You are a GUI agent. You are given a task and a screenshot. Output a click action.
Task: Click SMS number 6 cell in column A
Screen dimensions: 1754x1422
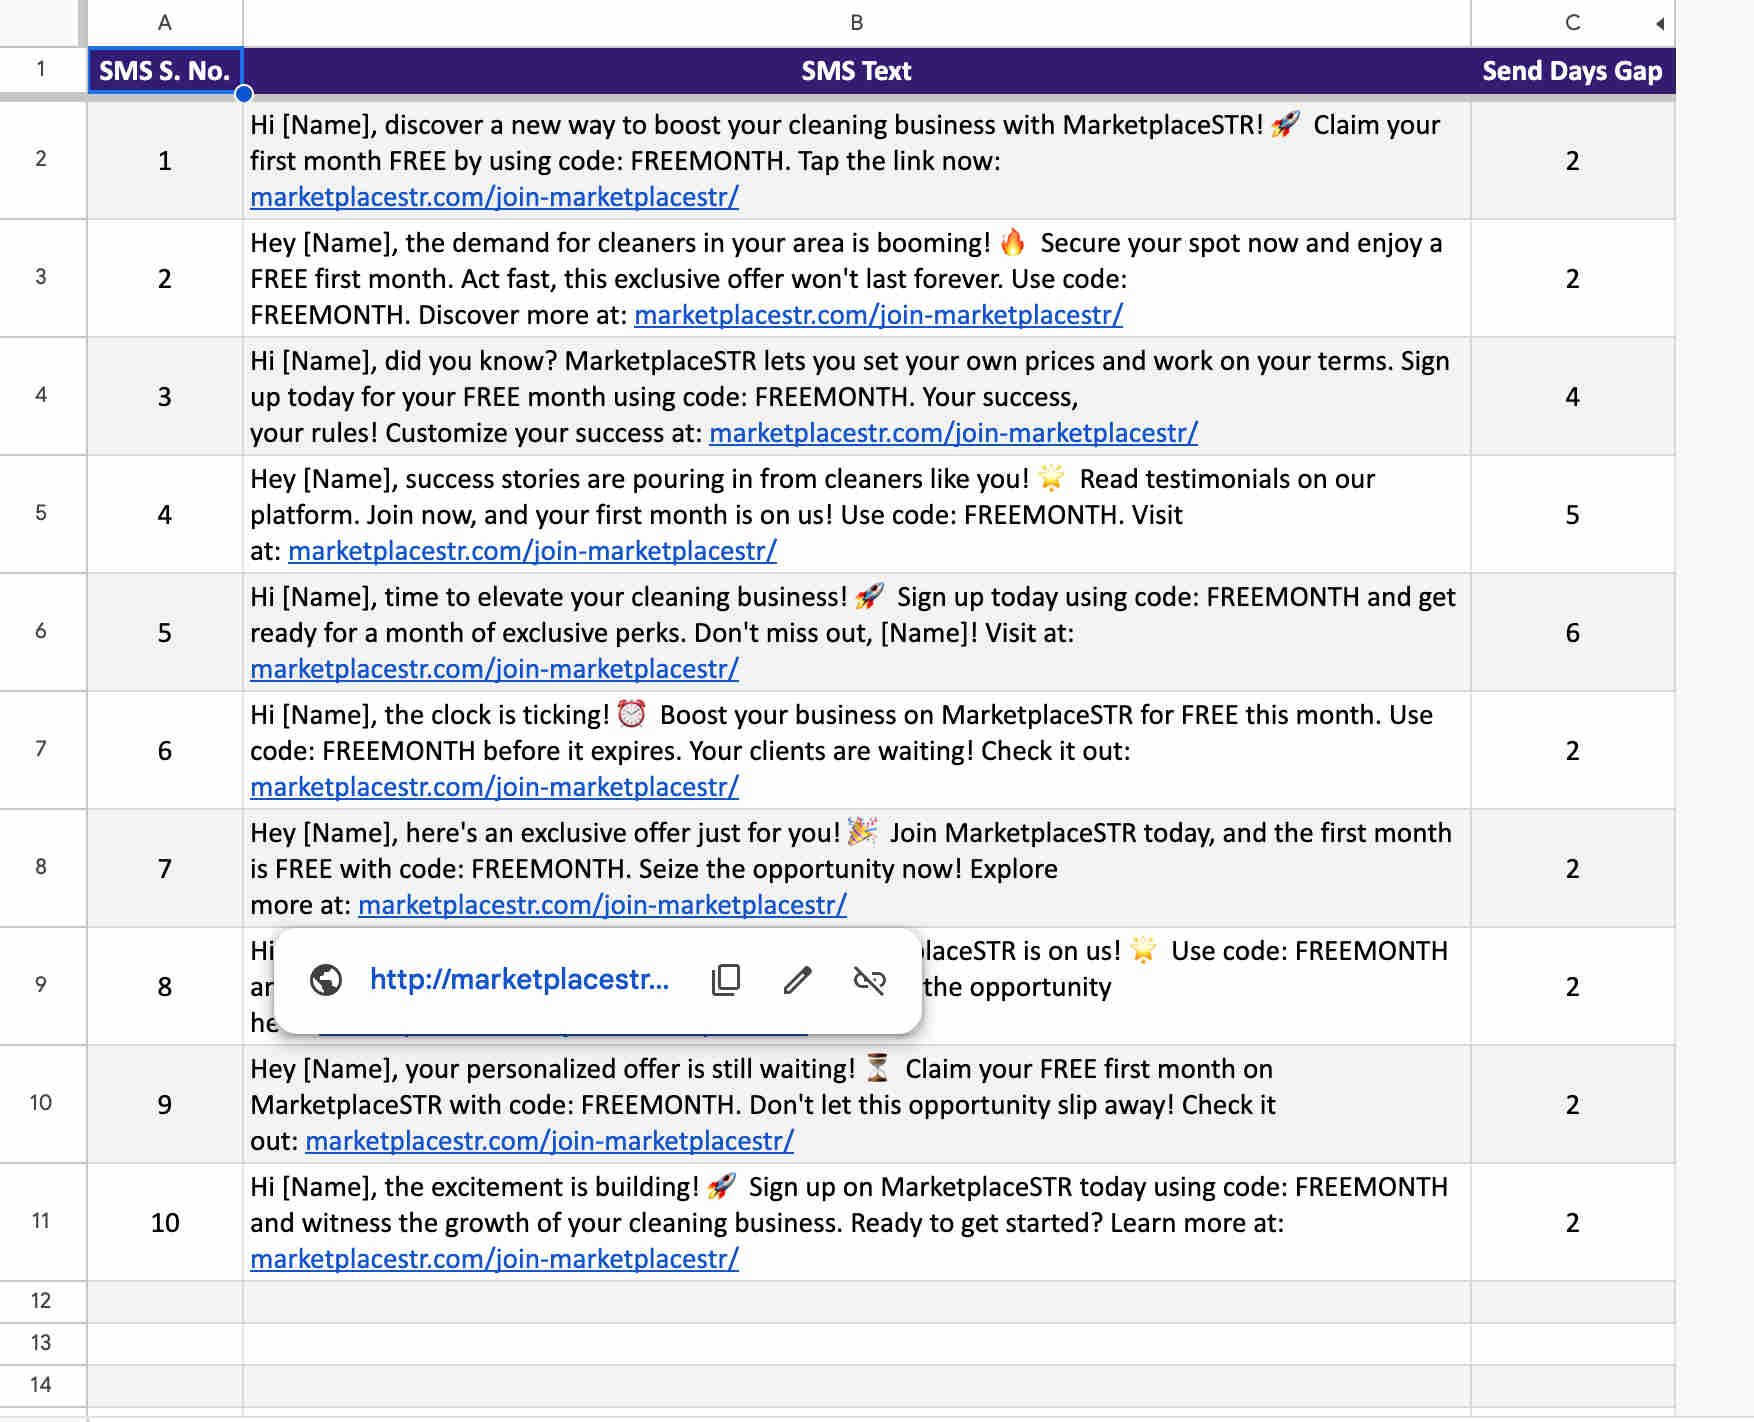click(165, 751)
